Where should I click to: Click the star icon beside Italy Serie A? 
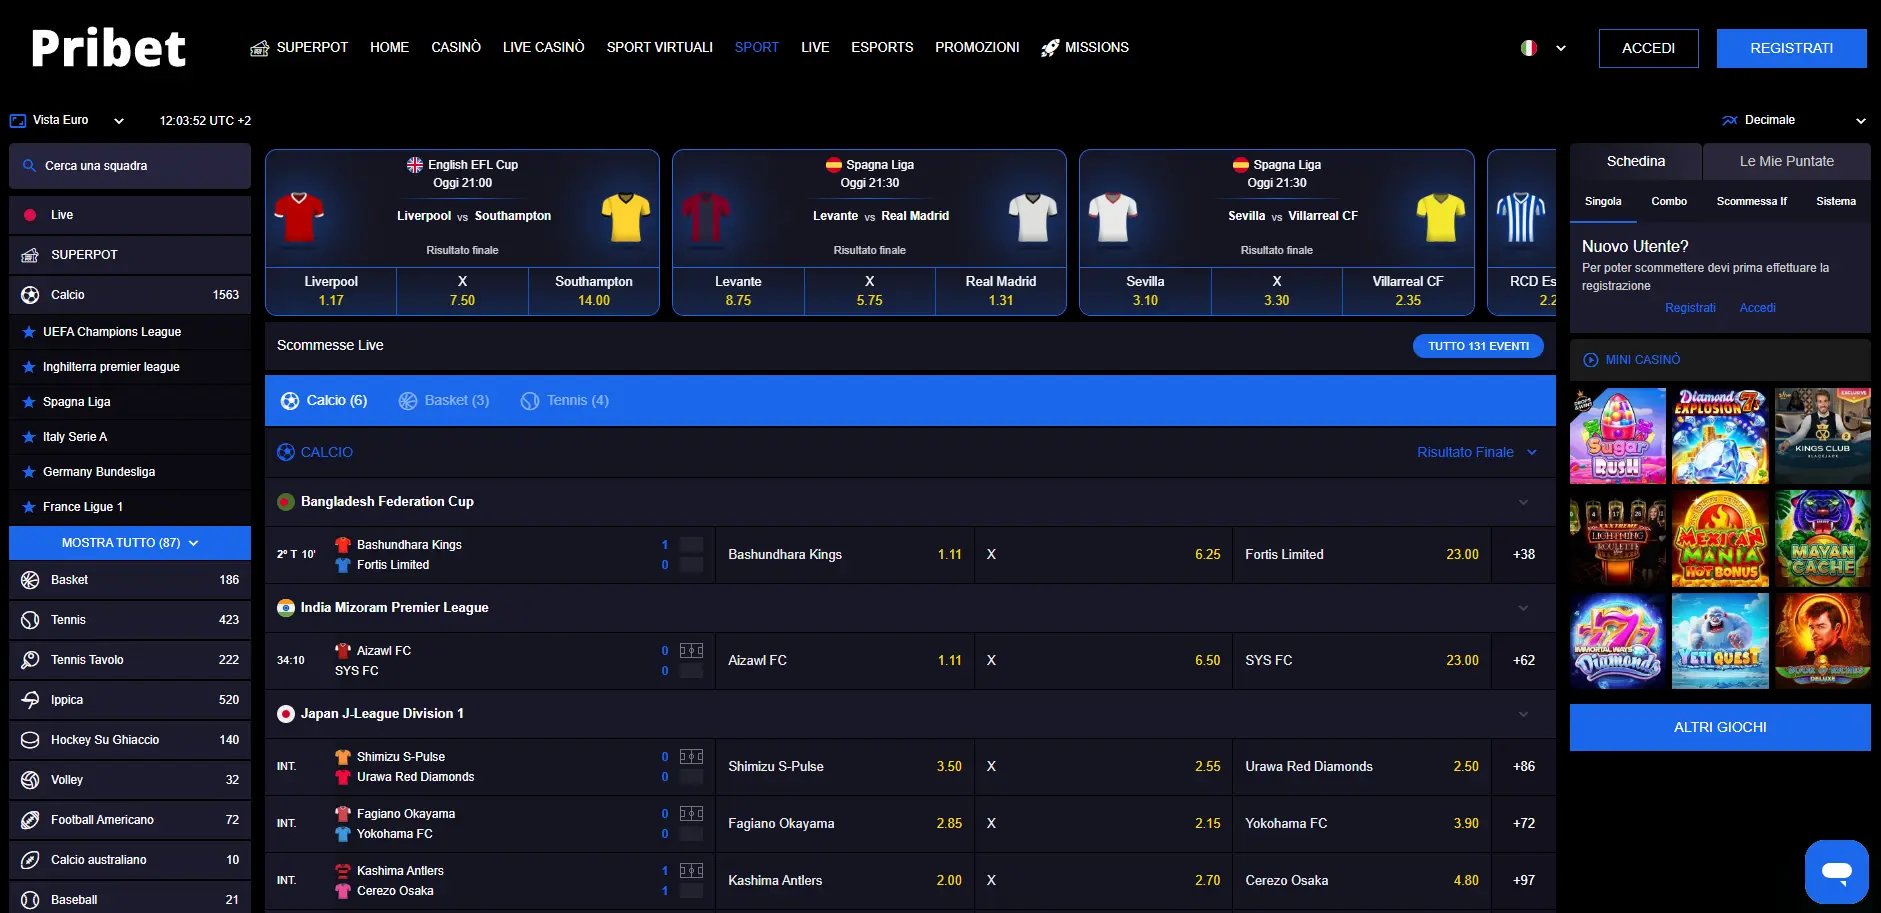point(29,437)
